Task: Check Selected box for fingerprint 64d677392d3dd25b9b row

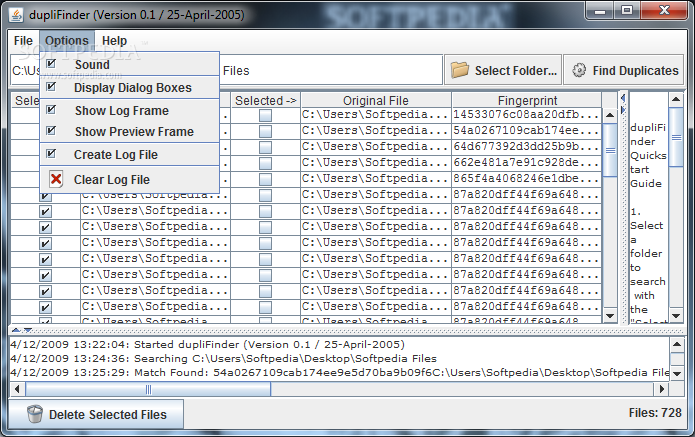Action: click(266, 147)
